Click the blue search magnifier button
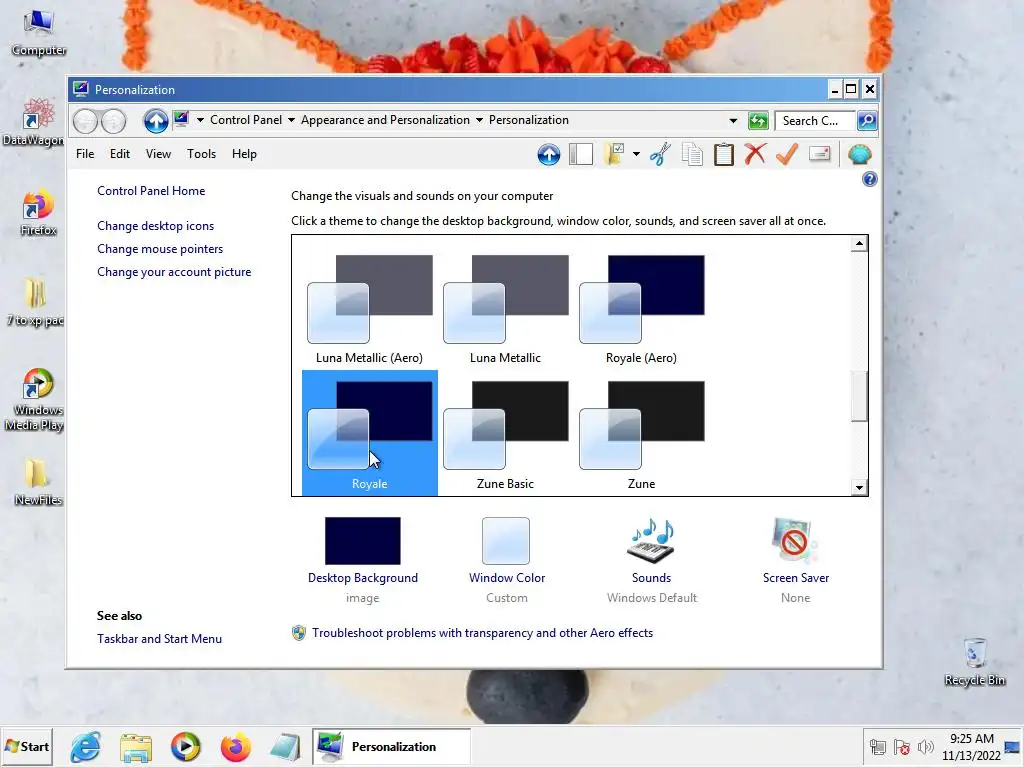 click(x=867, y=120)
